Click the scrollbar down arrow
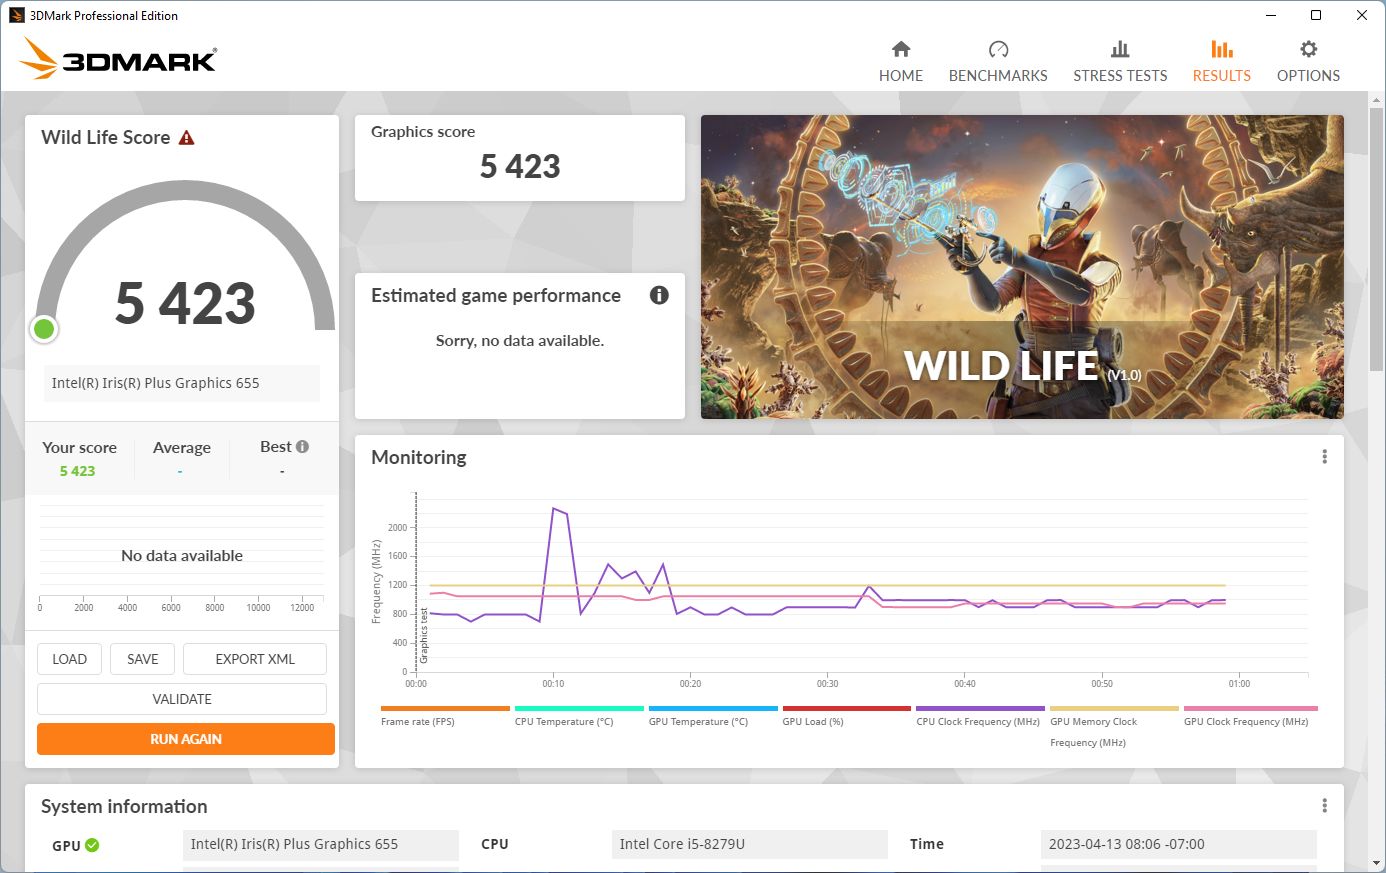The height and width of the screenshot is (873, 1386). tap(1377, 862)
